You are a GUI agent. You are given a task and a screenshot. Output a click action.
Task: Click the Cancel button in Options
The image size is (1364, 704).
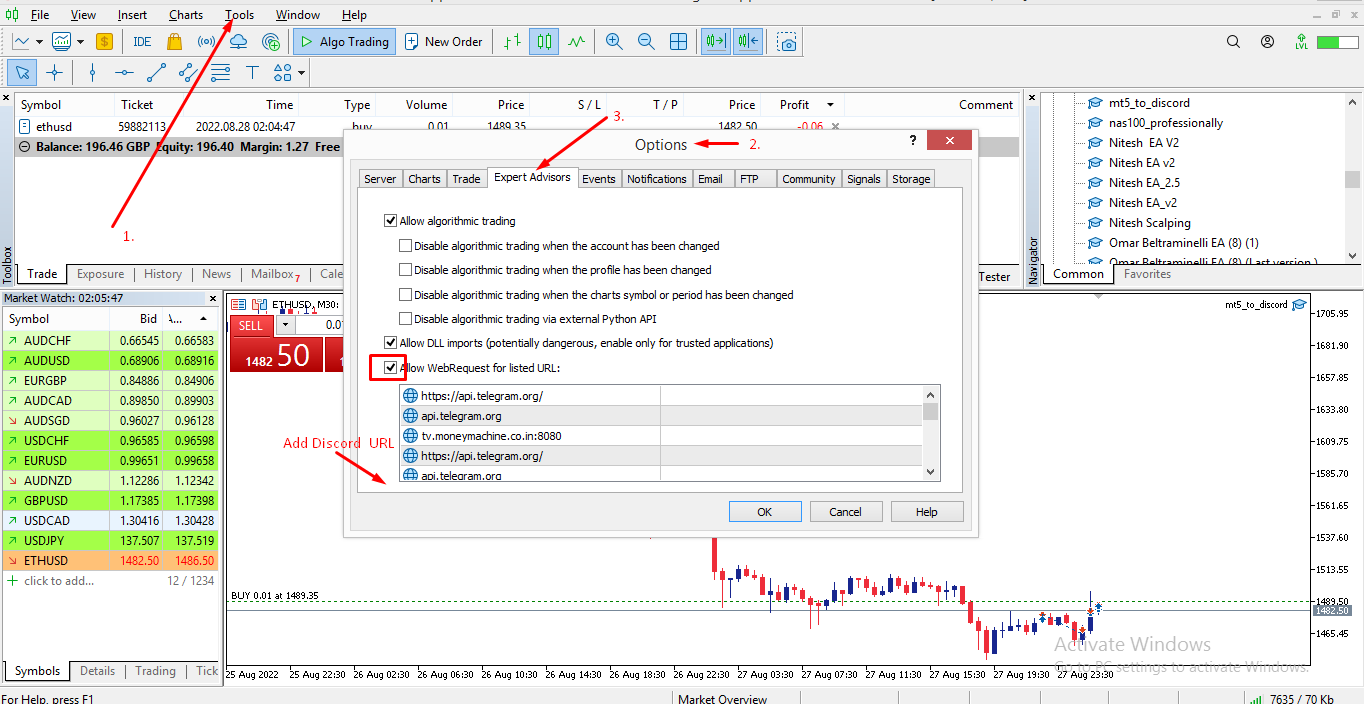(x=845, y=512)
